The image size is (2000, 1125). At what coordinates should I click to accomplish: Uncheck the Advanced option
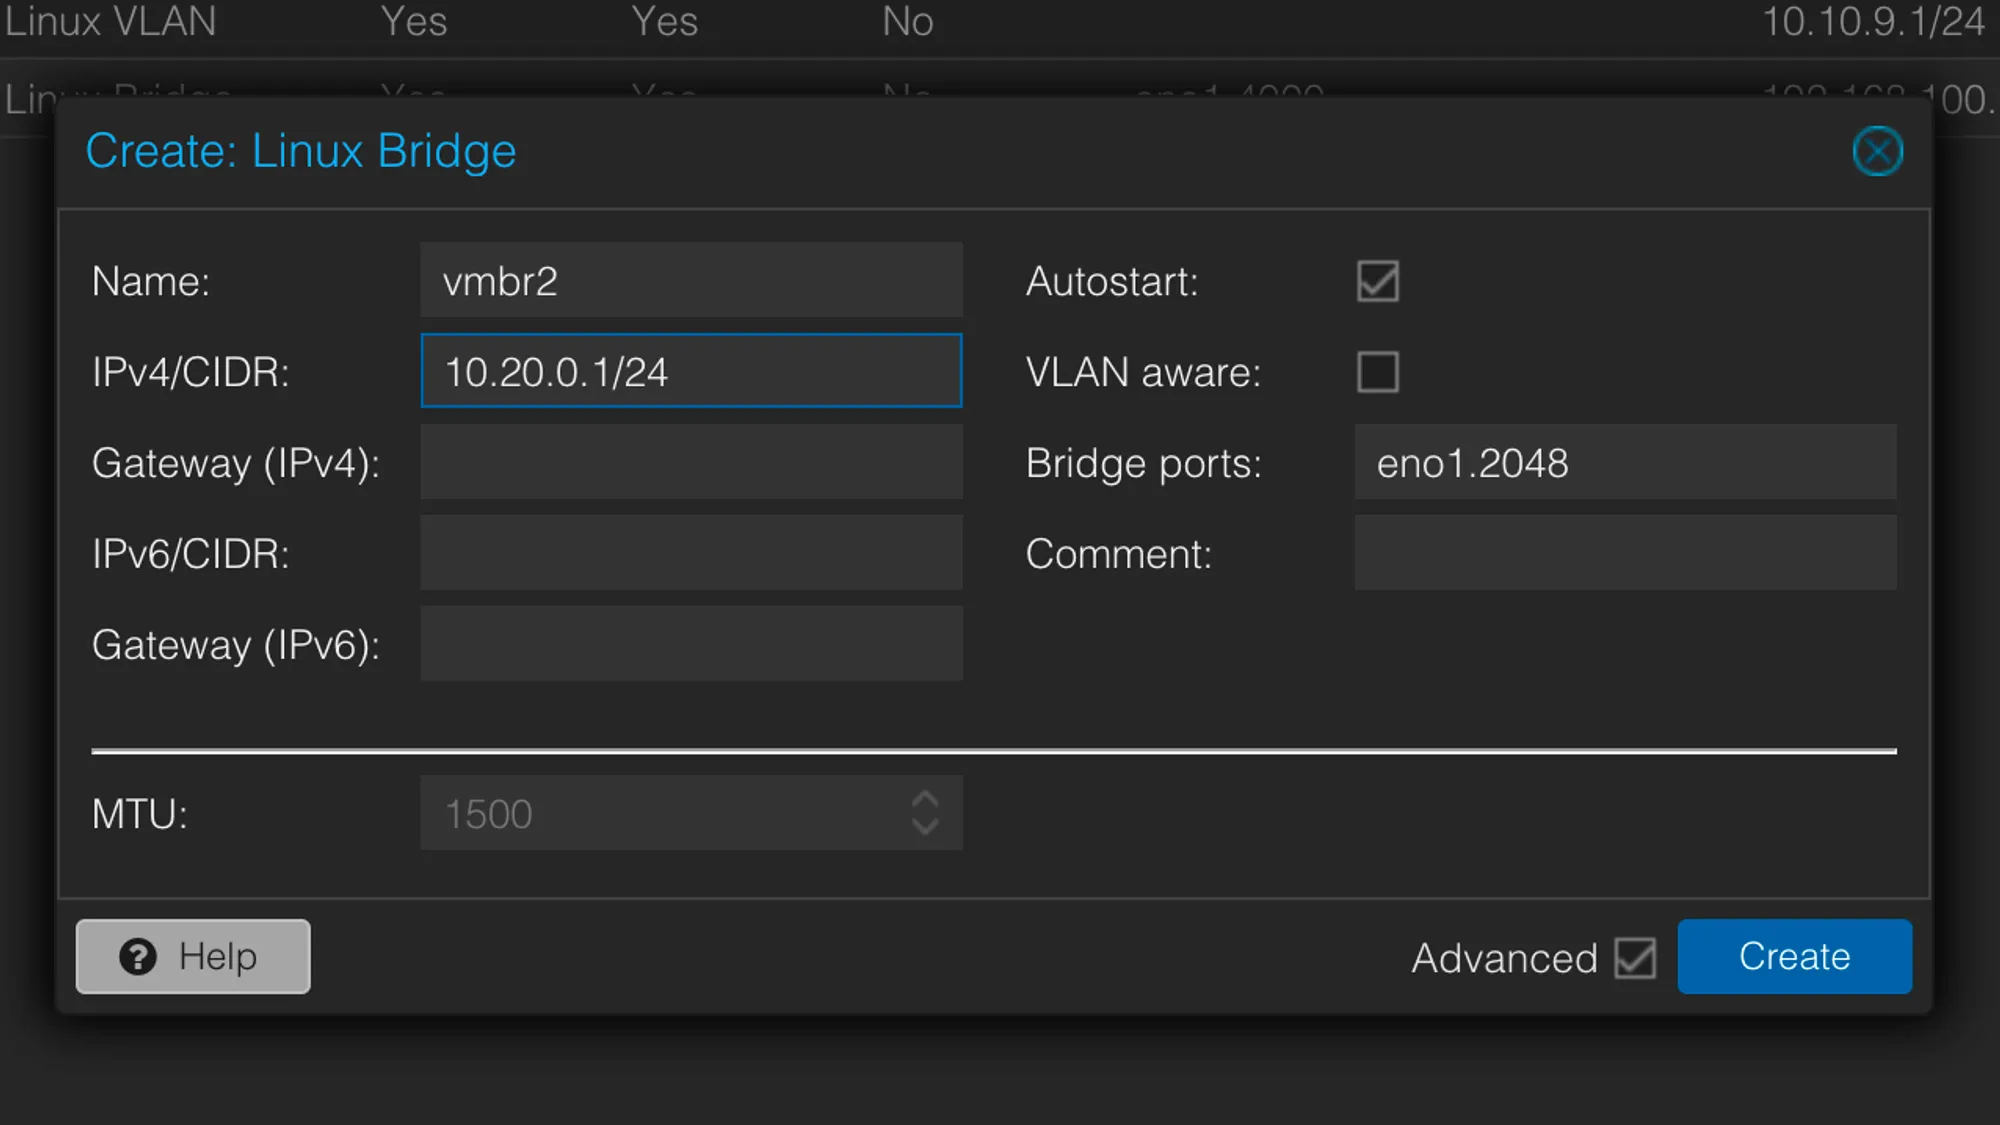tap(1634, 958)
